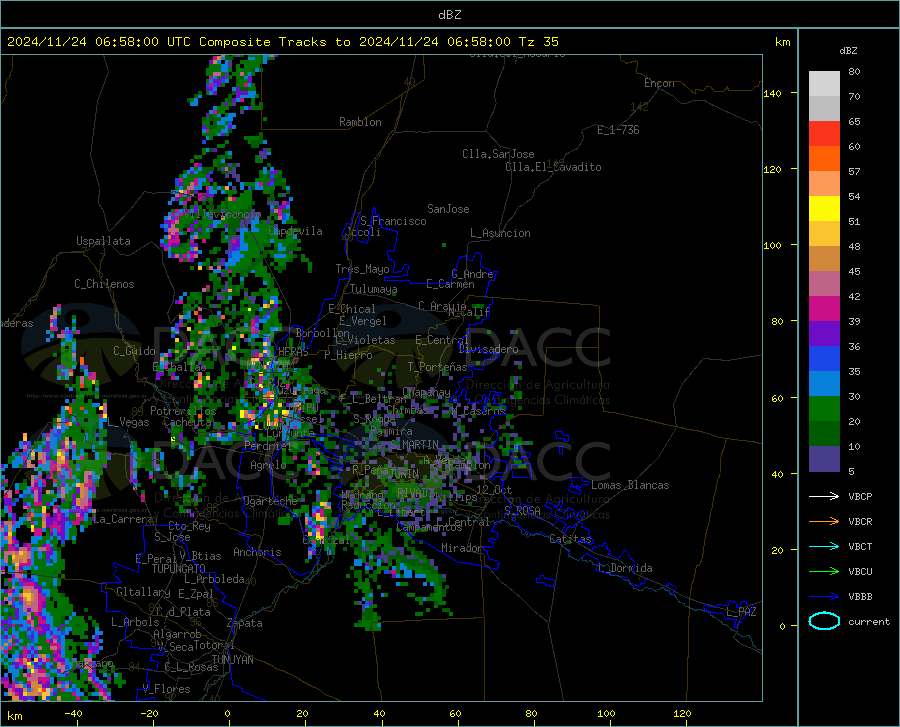Click the 'Algarrob' map label
This screenshot has width=900, height=727.
click(177, 634)
